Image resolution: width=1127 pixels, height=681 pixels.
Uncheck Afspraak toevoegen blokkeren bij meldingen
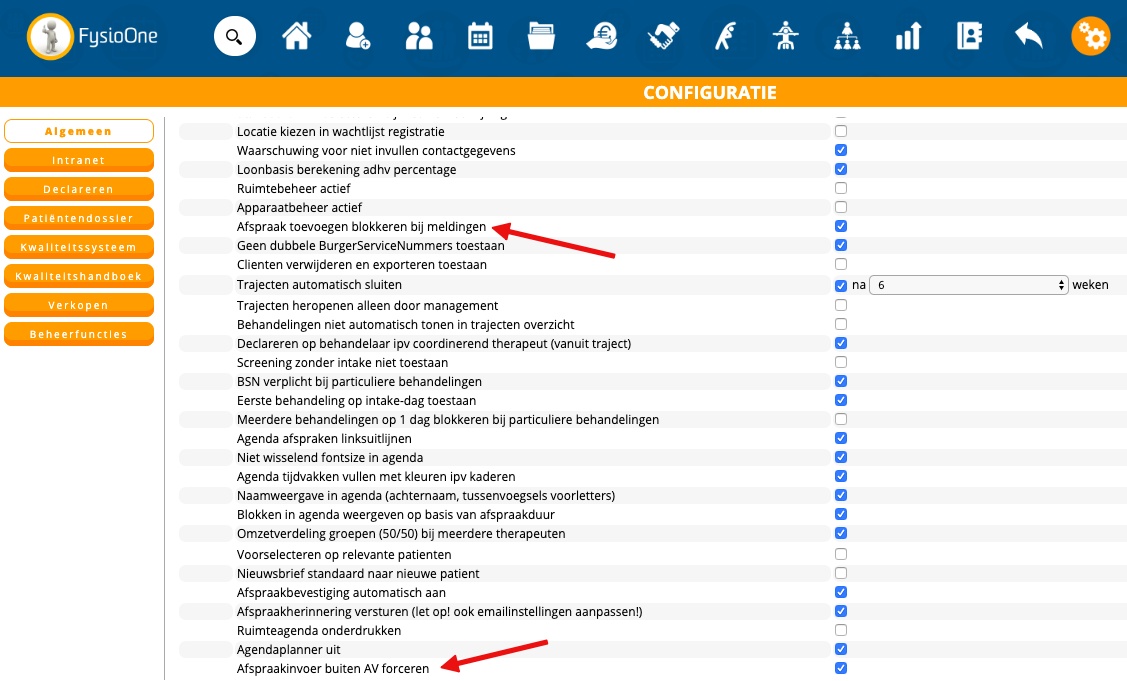pos(841,226)
